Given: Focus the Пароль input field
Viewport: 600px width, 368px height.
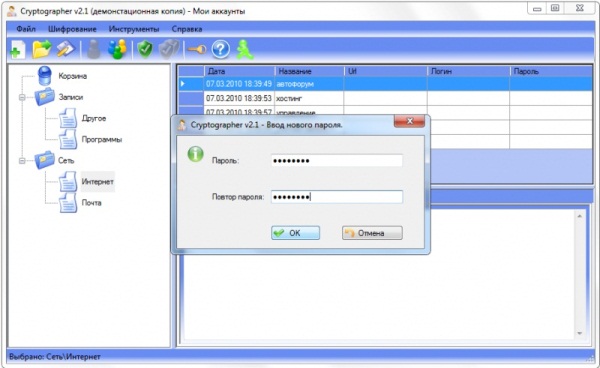Looking at the screenshot, I should point(337,161).
